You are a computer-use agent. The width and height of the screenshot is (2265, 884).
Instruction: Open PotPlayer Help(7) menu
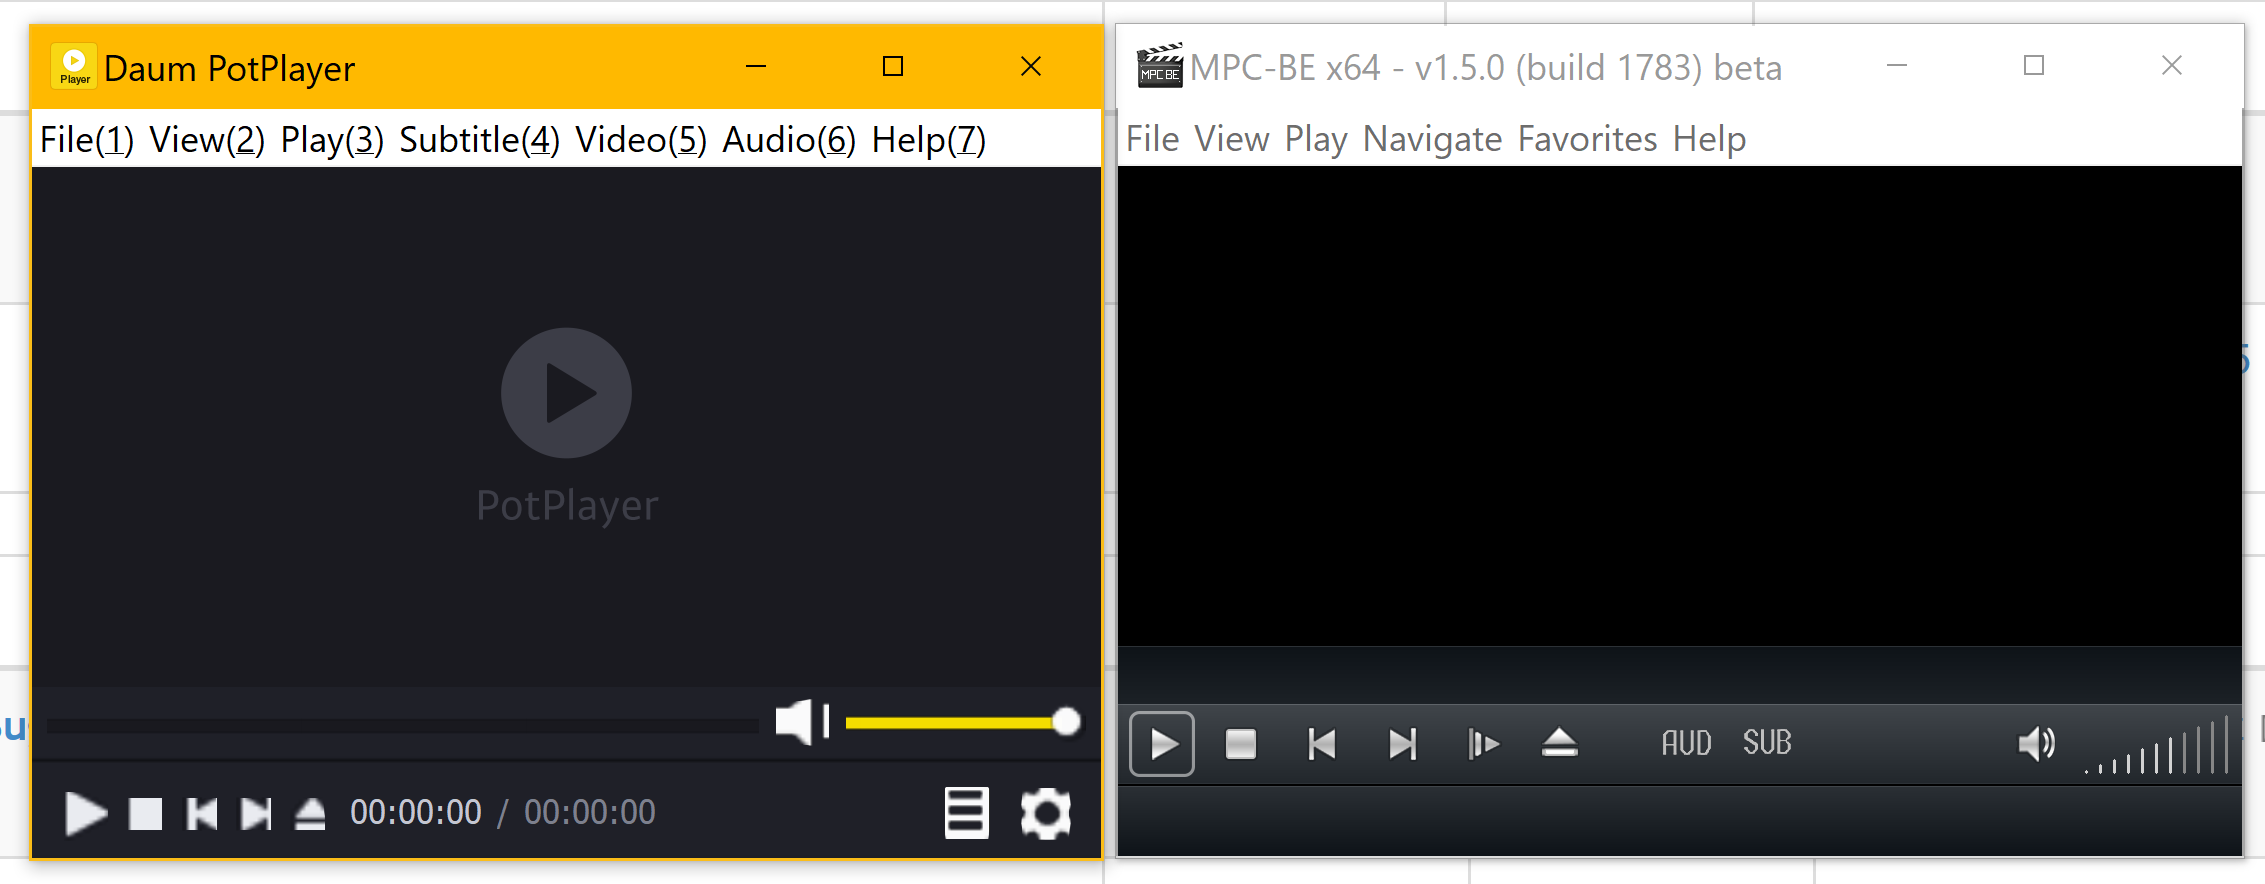click(x=929, y=140)
